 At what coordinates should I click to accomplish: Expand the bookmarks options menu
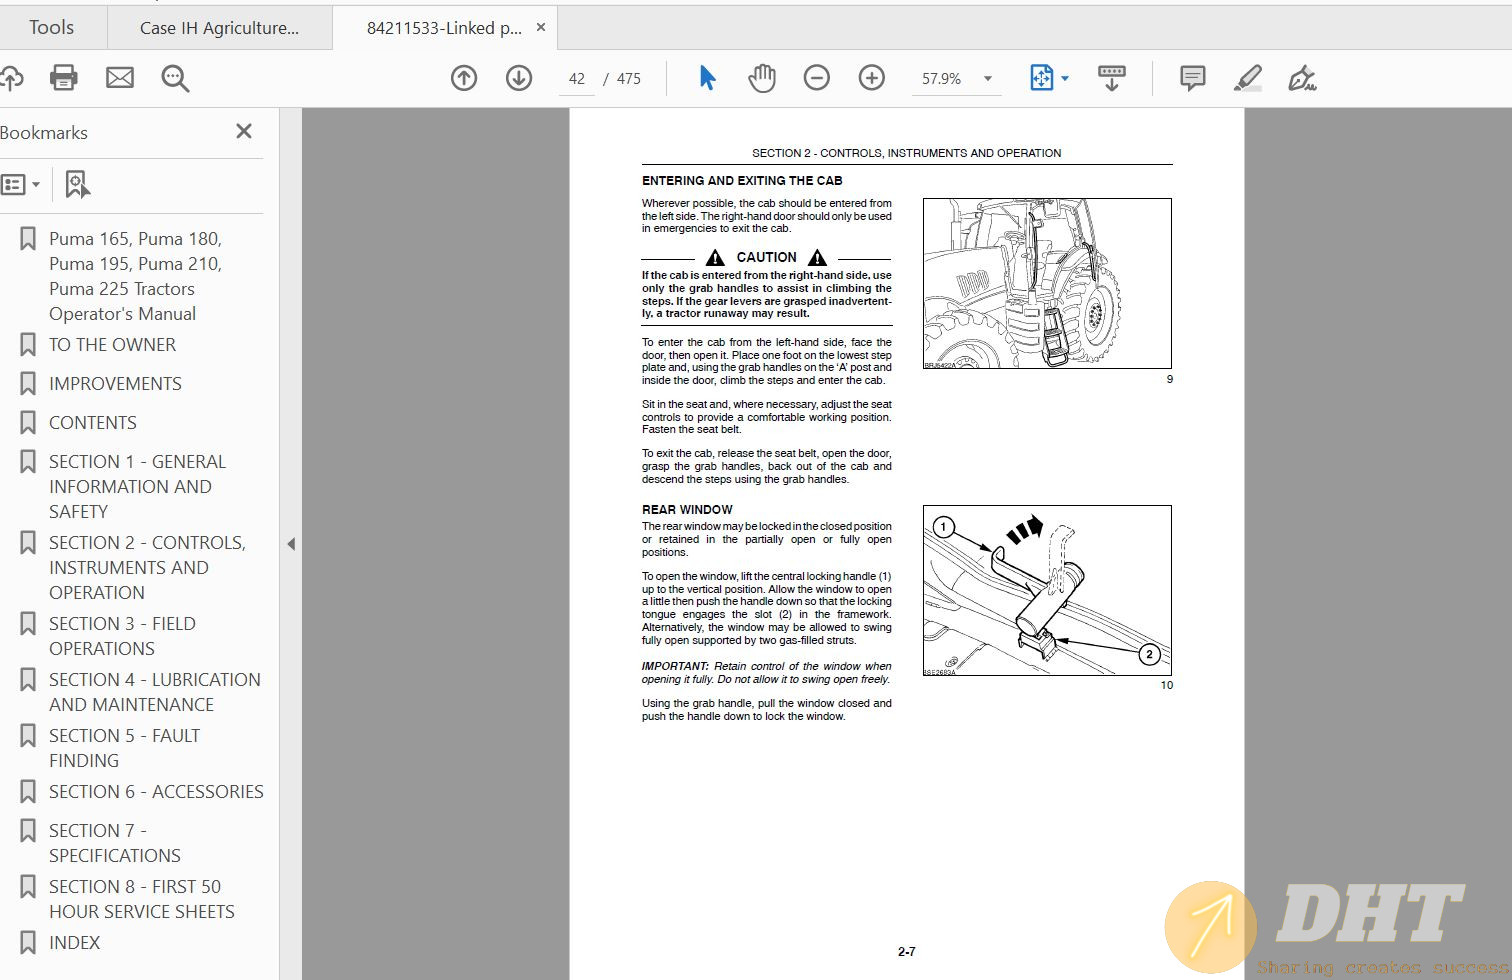click(x=21, y=184)
